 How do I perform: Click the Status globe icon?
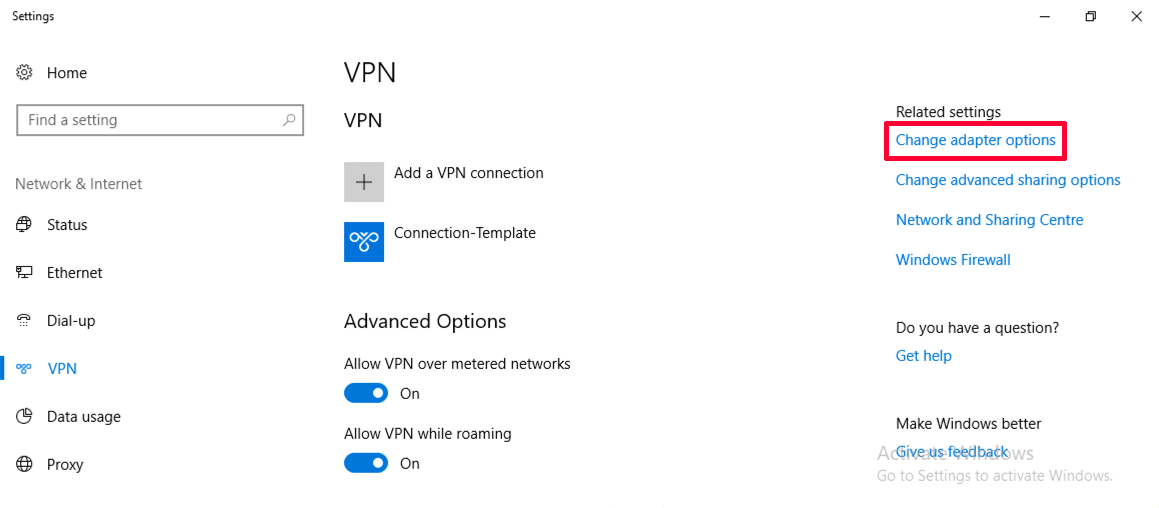click(x=24, y=224)
